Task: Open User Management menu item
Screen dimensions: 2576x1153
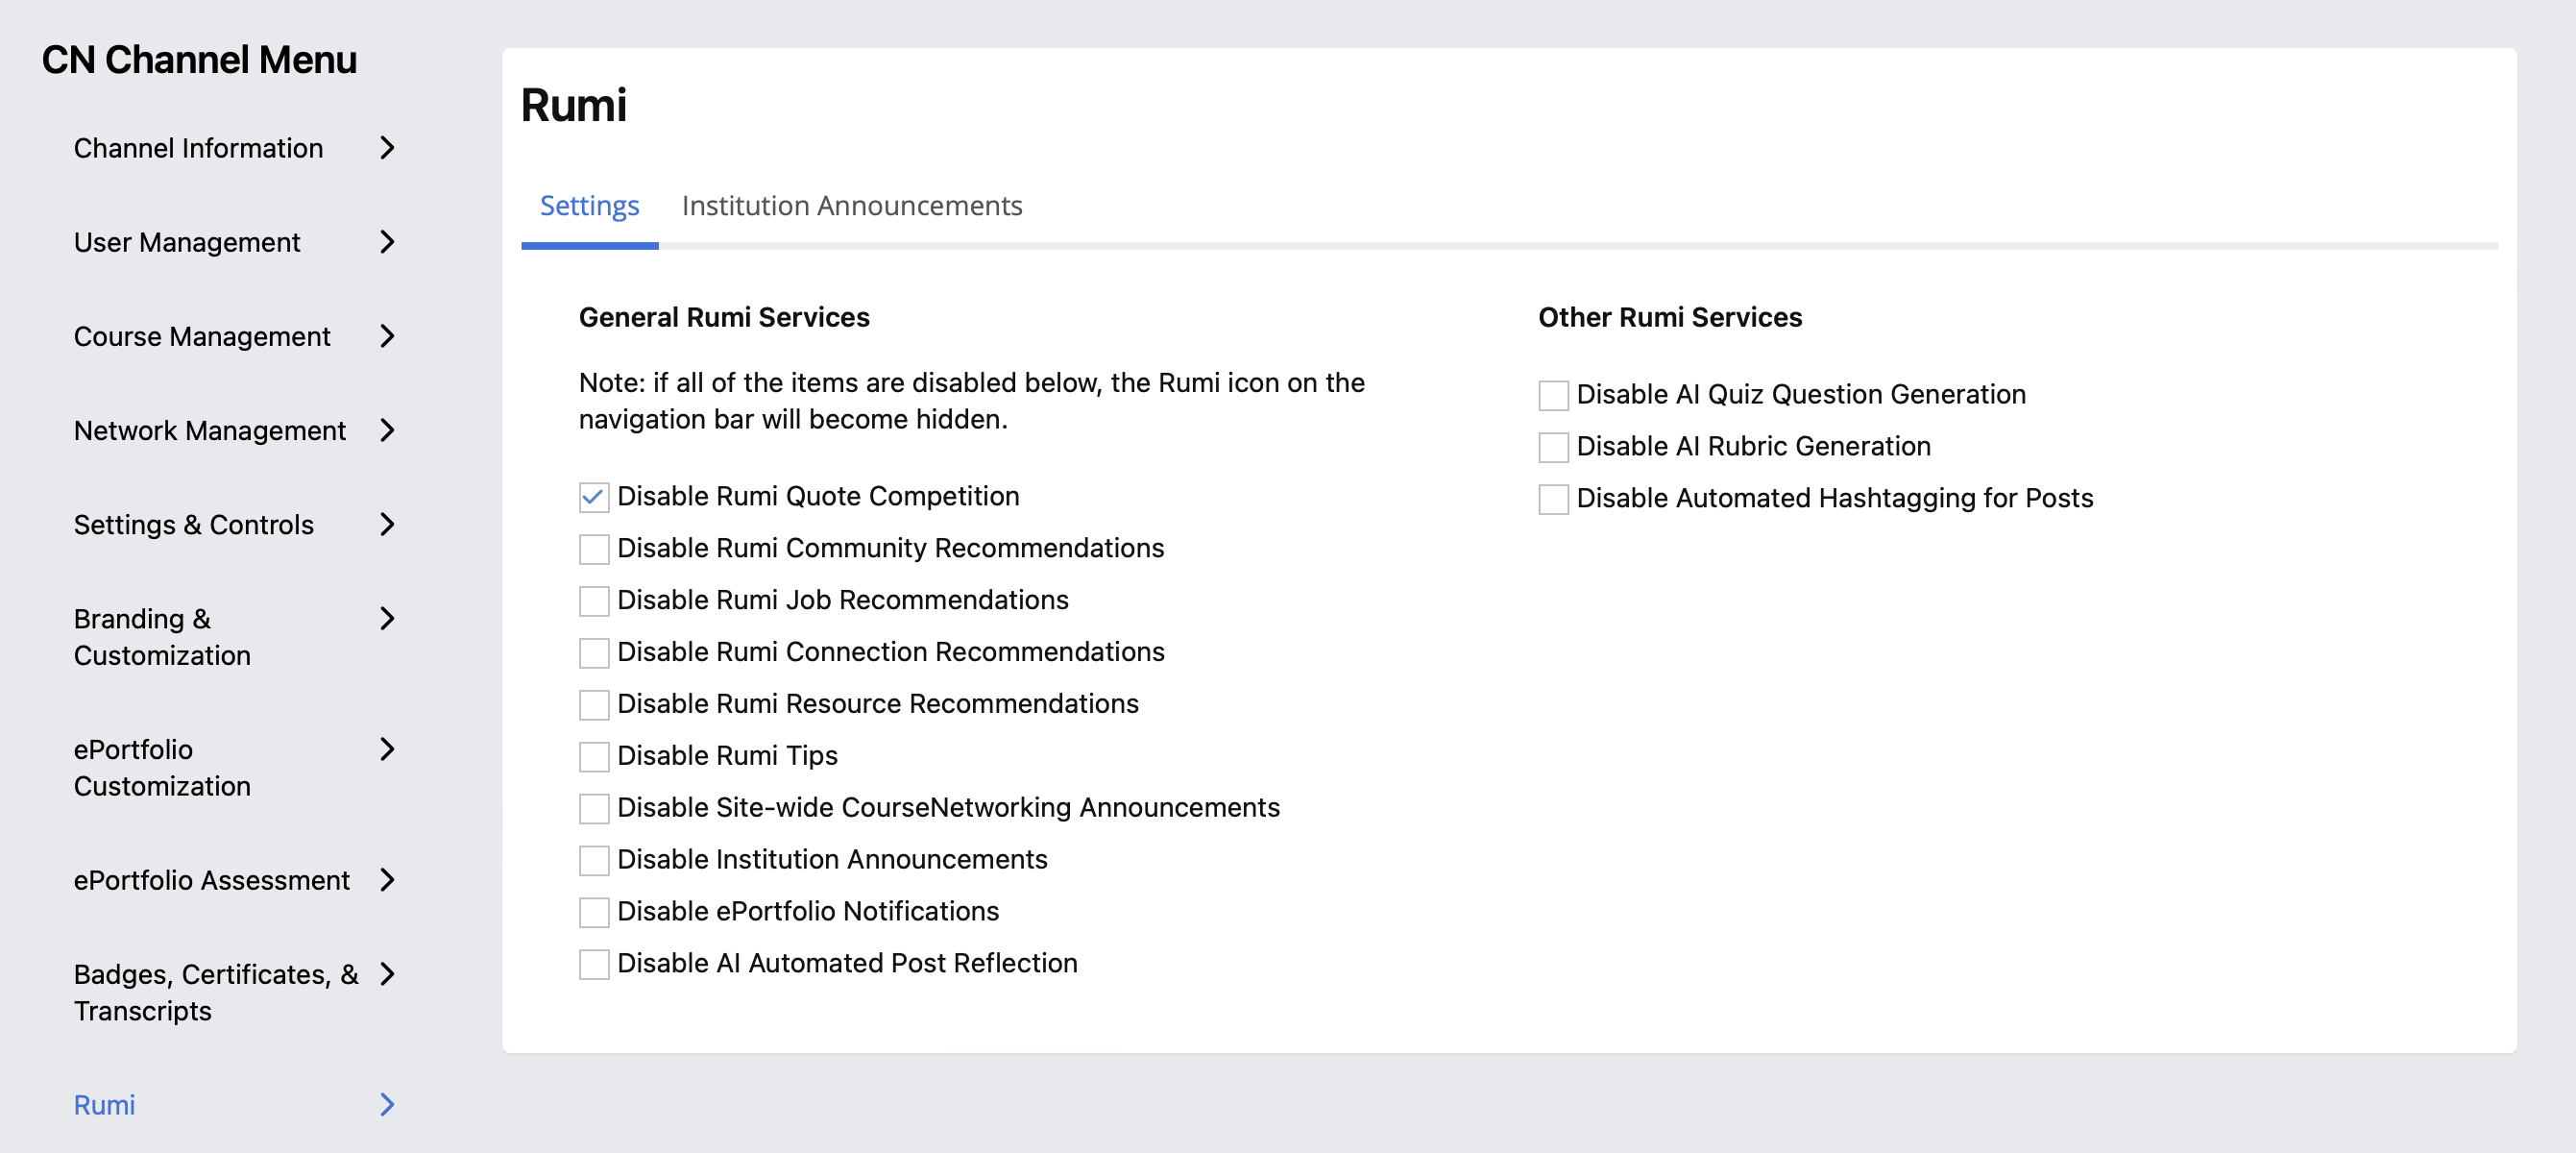Action: (x=187, y=242)
